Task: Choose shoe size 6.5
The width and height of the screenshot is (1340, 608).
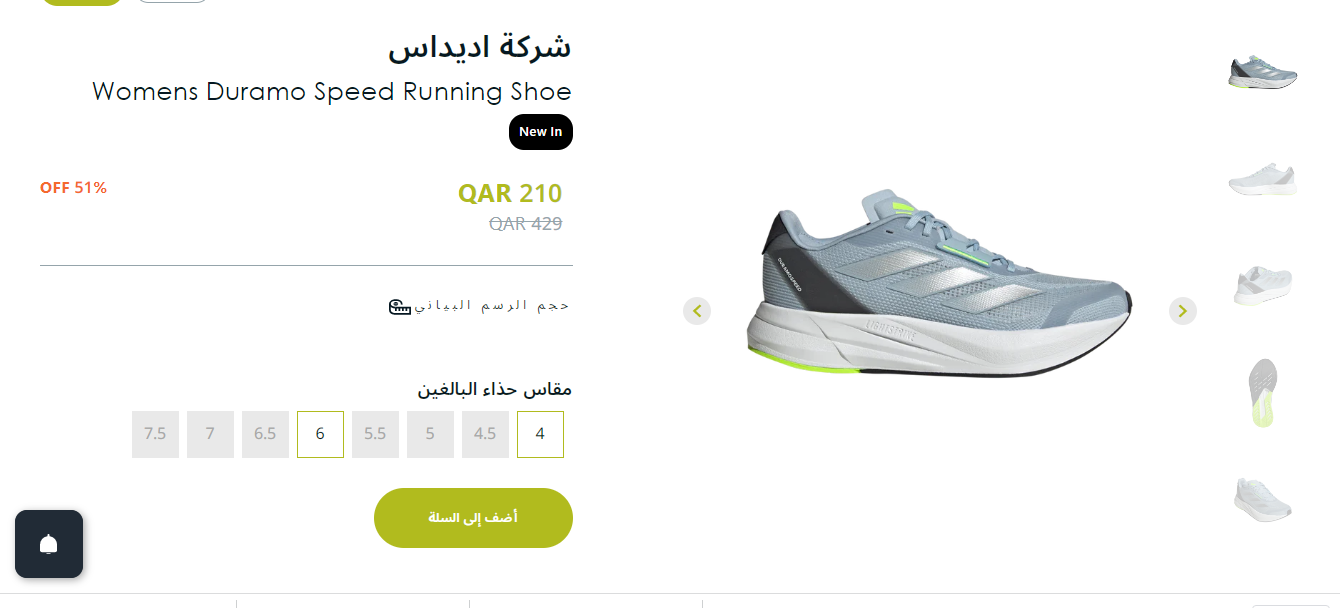Action: 265,434
